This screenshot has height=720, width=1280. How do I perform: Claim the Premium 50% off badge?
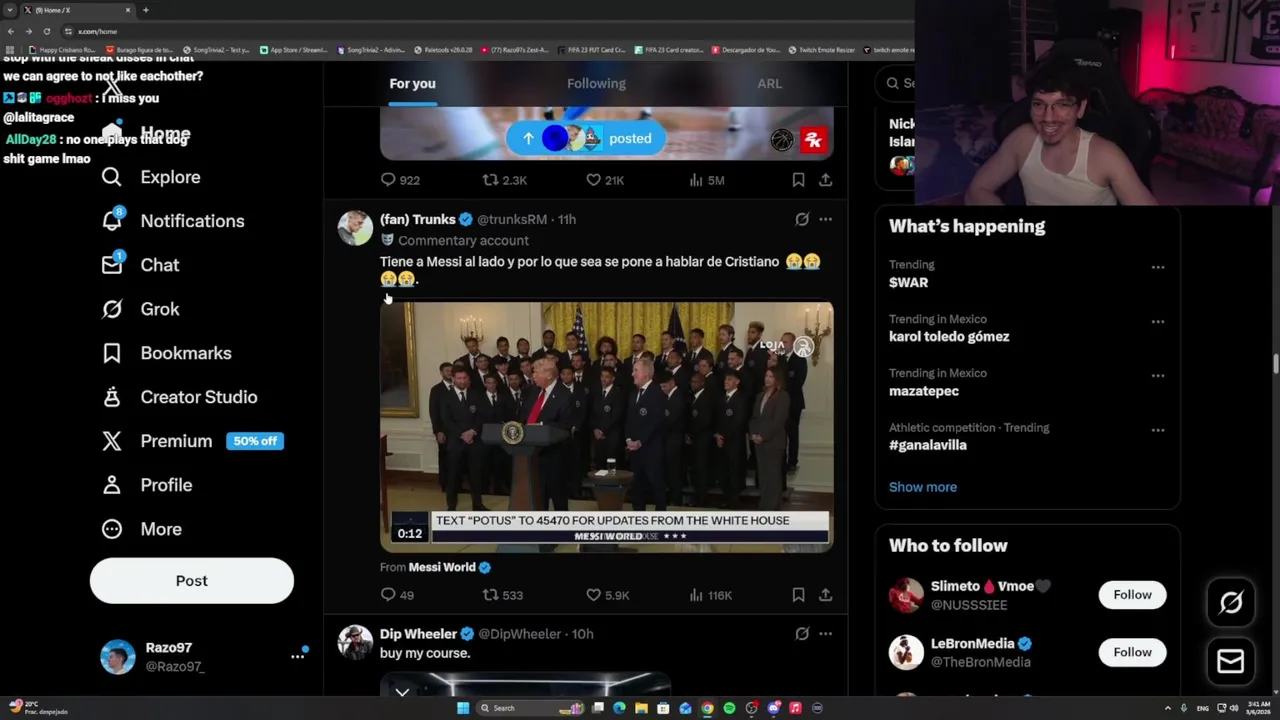coord(255,441)
